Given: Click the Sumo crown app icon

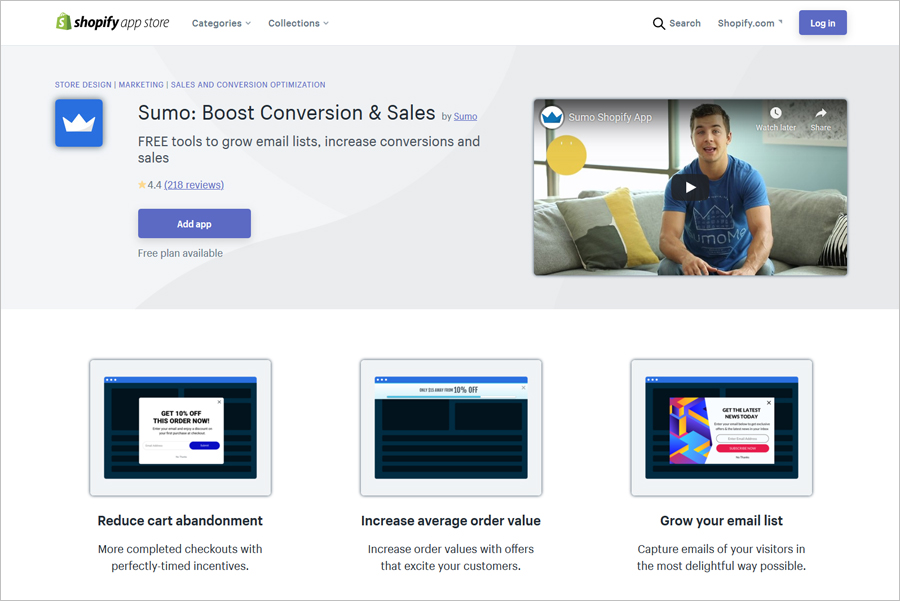Looking at the screenshot, I should click(79, 123).
